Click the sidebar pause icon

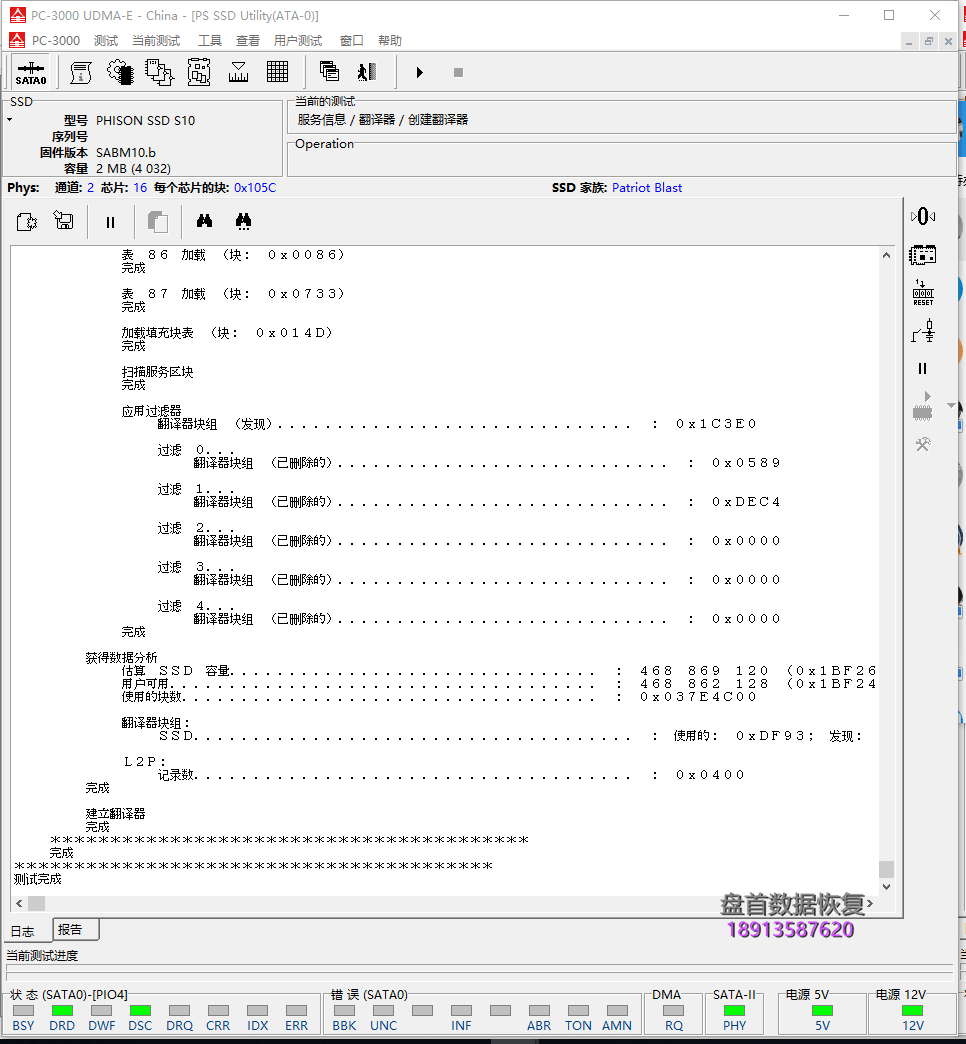[x=923, y=369]
